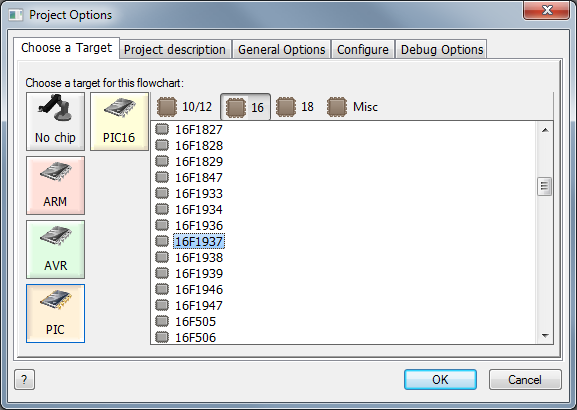Select the PIC target family
The width and height of the screenshot is (577, 410).
(x=56, y=314)
